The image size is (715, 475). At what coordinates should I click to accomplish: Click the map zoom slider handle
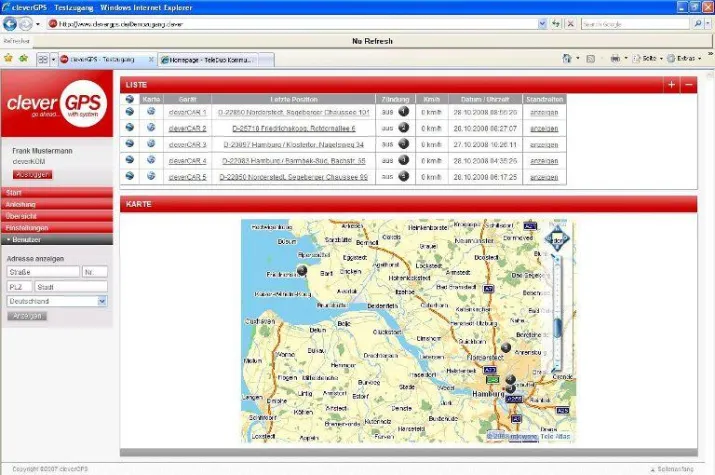(557, 327)
